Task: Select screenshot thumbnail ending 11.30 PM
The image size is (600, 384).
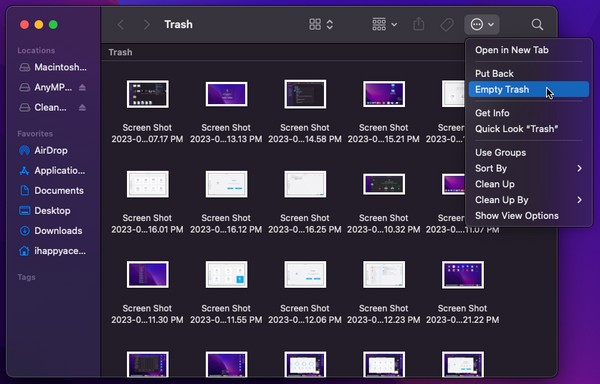Action: point(147,275)
